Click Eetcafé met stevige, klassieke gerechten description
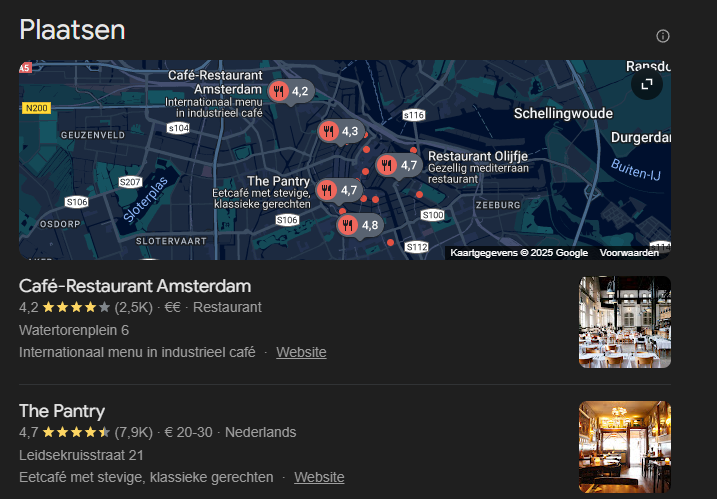The width and height of the screenshot is (717, 499). coord(146,477)
